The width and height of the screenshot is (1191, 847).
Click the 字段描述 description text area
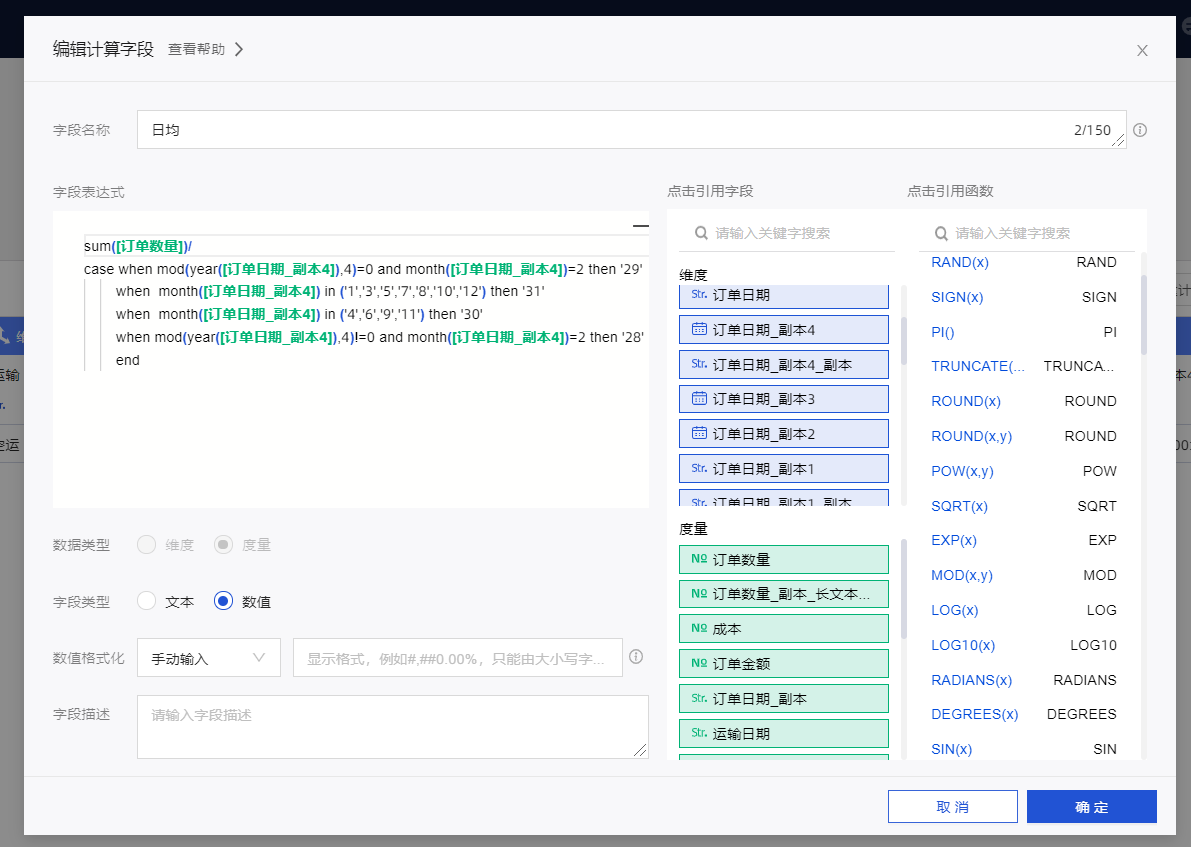(x=392, y=726)
